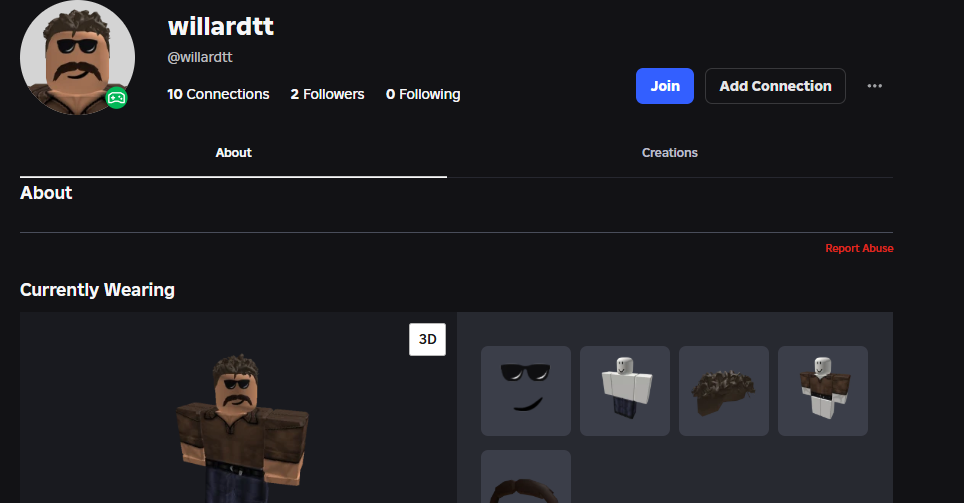The image size is (964, 503).
Task: Open the 0 Following list
Action: [423, 94]
